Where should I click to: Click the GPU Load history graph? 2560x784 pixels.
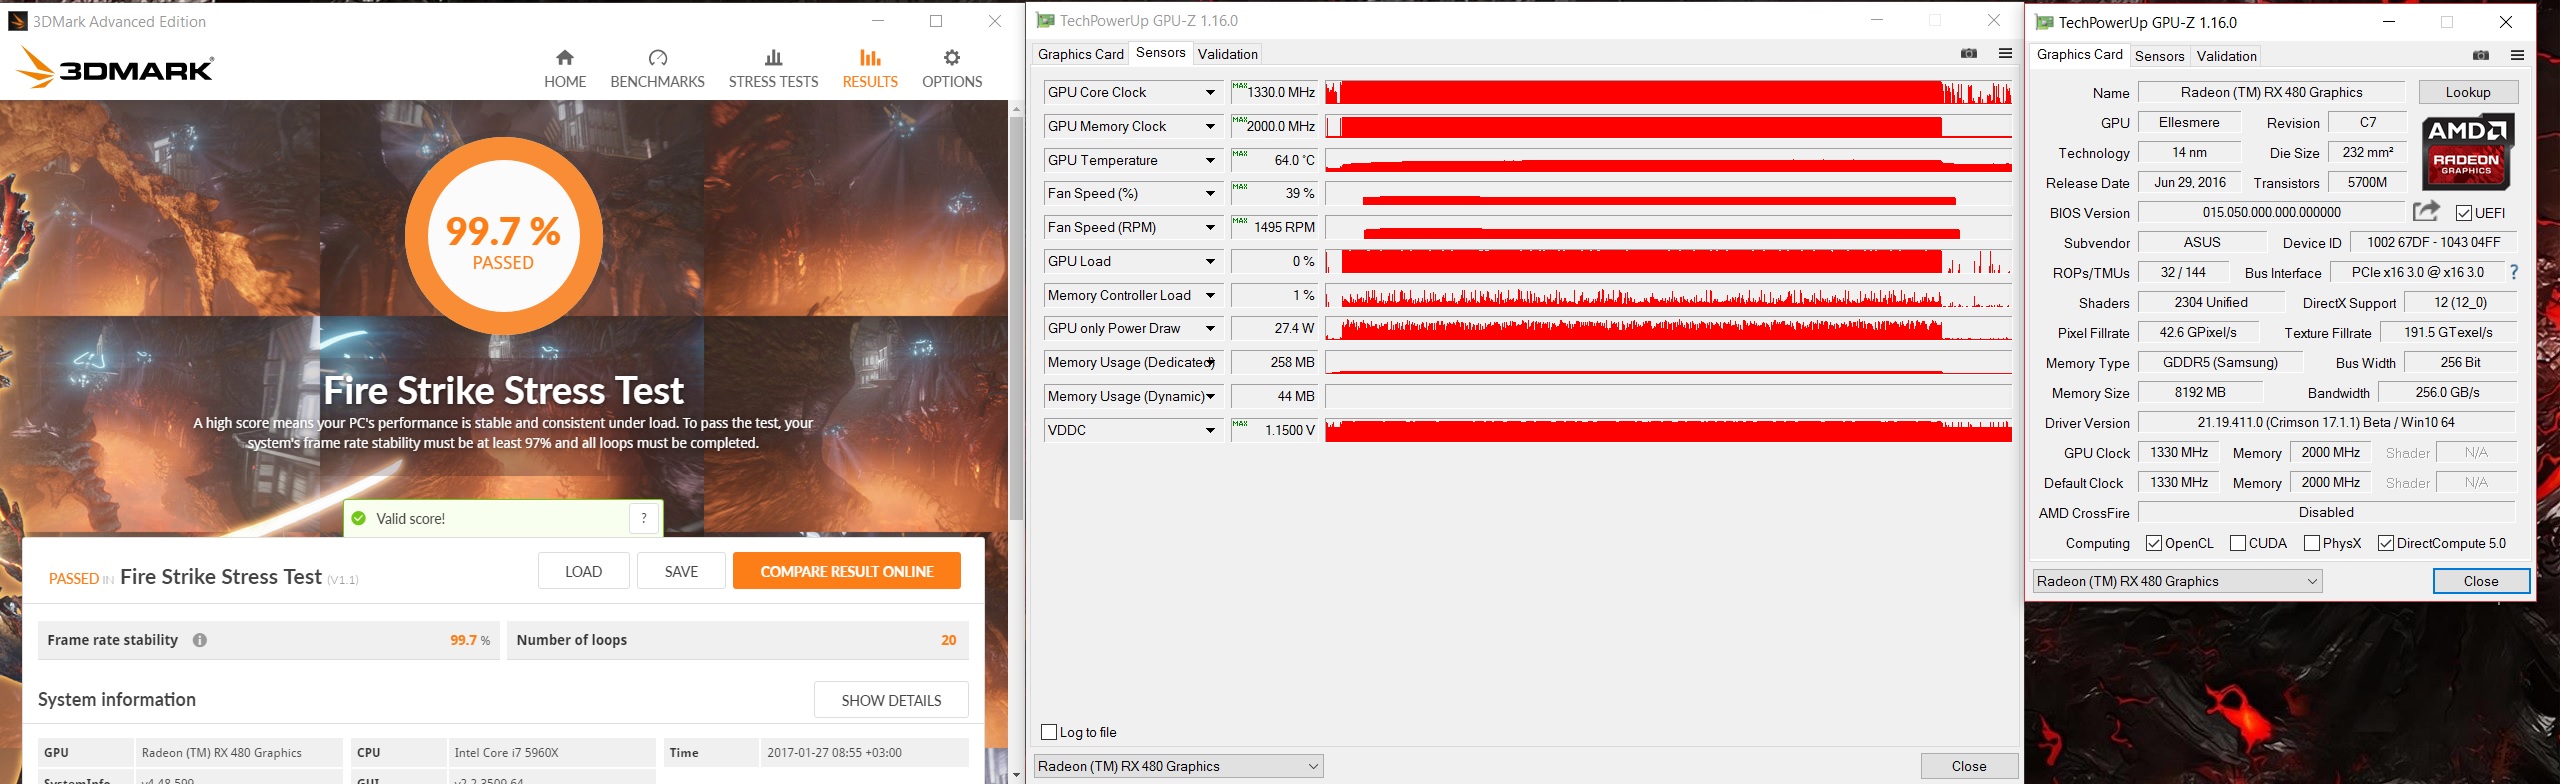pyautogui.click(x=1668, y=261)
